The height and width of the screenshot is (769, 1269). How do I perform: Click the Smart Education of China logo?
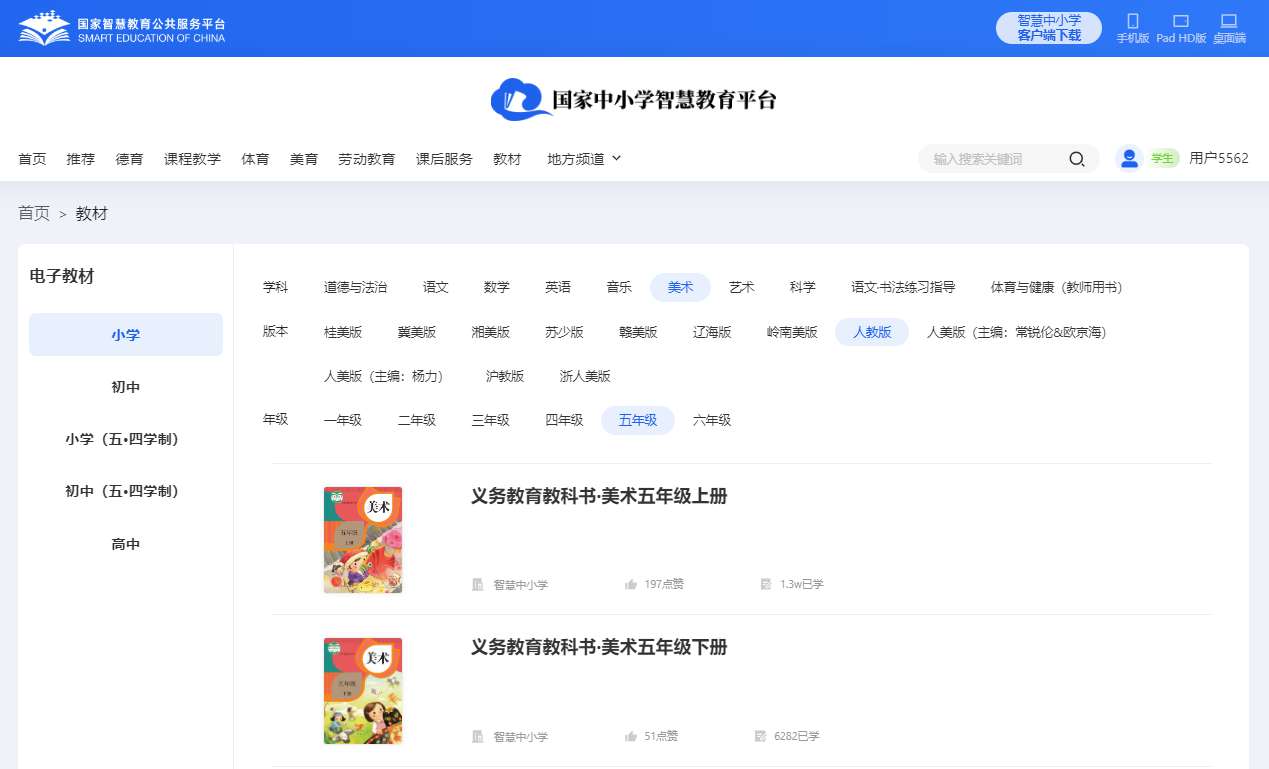[x=122, y=29]
